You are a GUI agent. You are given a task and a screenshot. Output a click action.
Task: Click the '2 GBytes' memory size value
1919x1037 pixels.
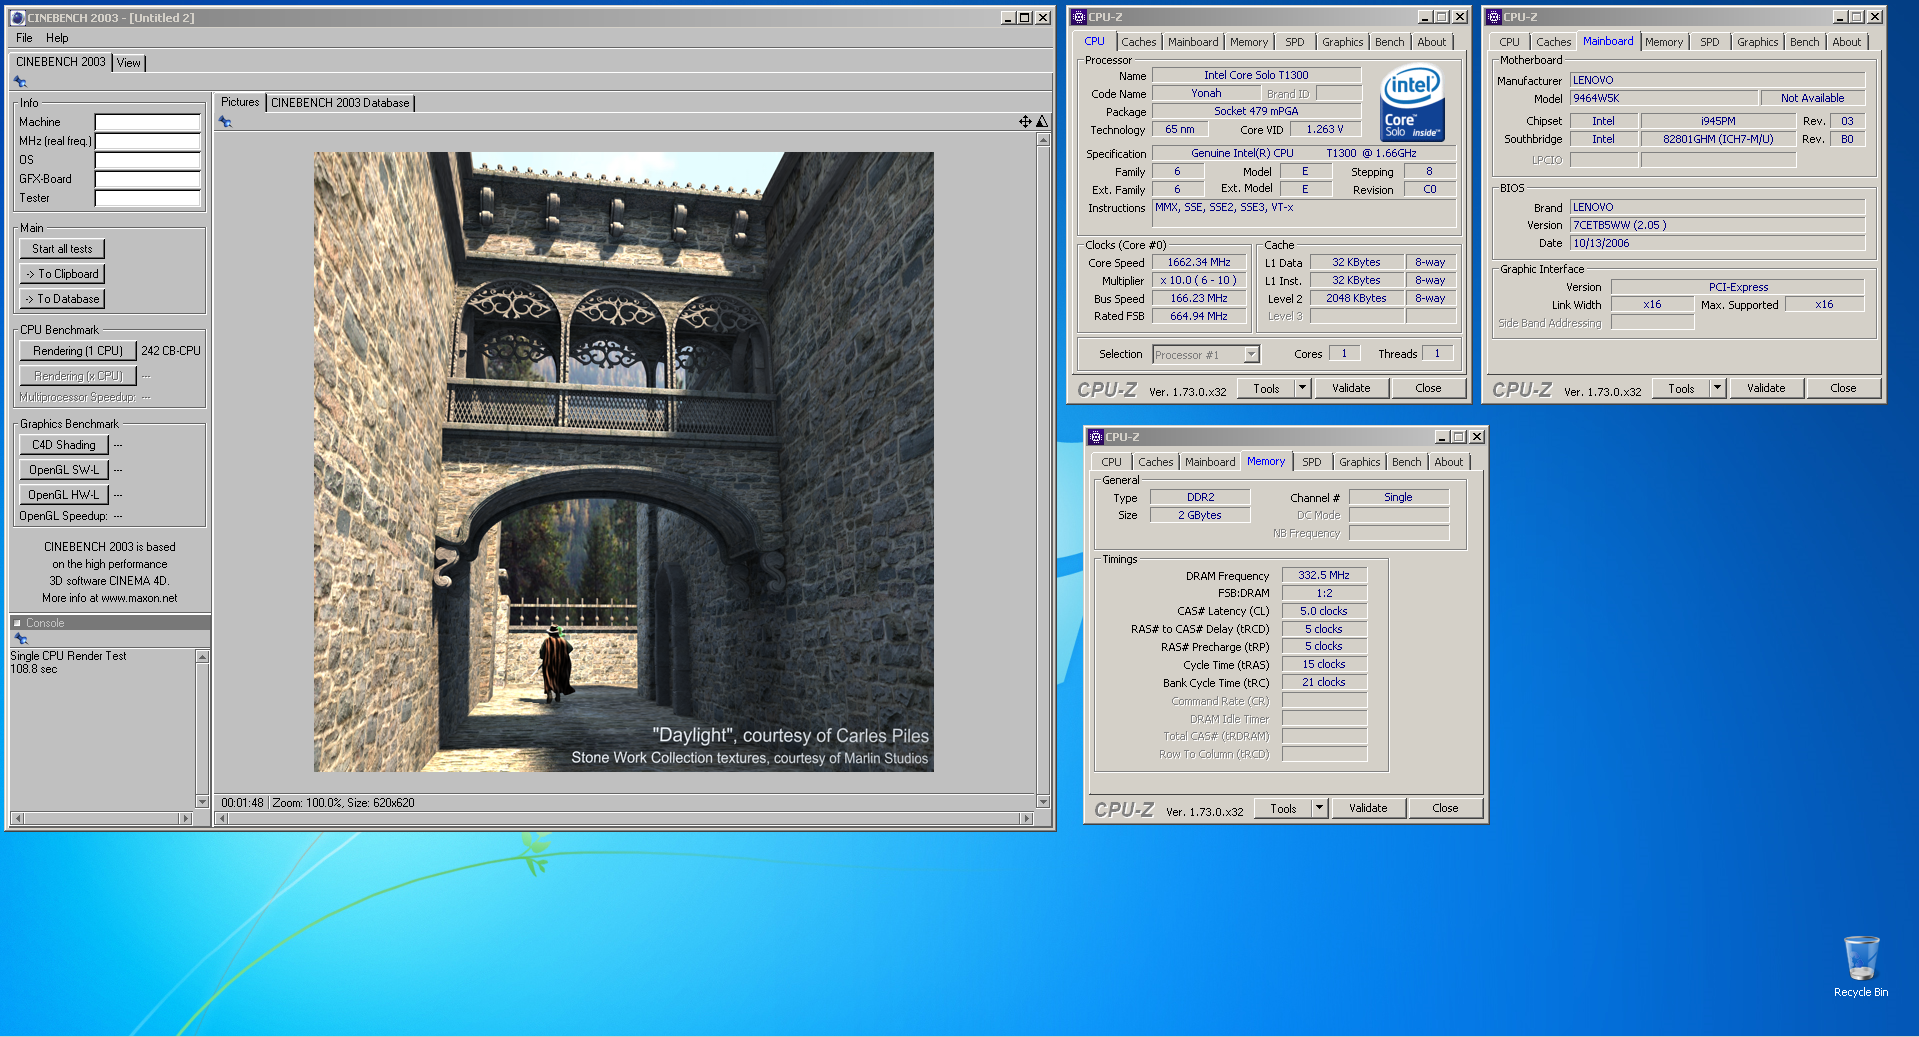click(x=1200, y=515)
